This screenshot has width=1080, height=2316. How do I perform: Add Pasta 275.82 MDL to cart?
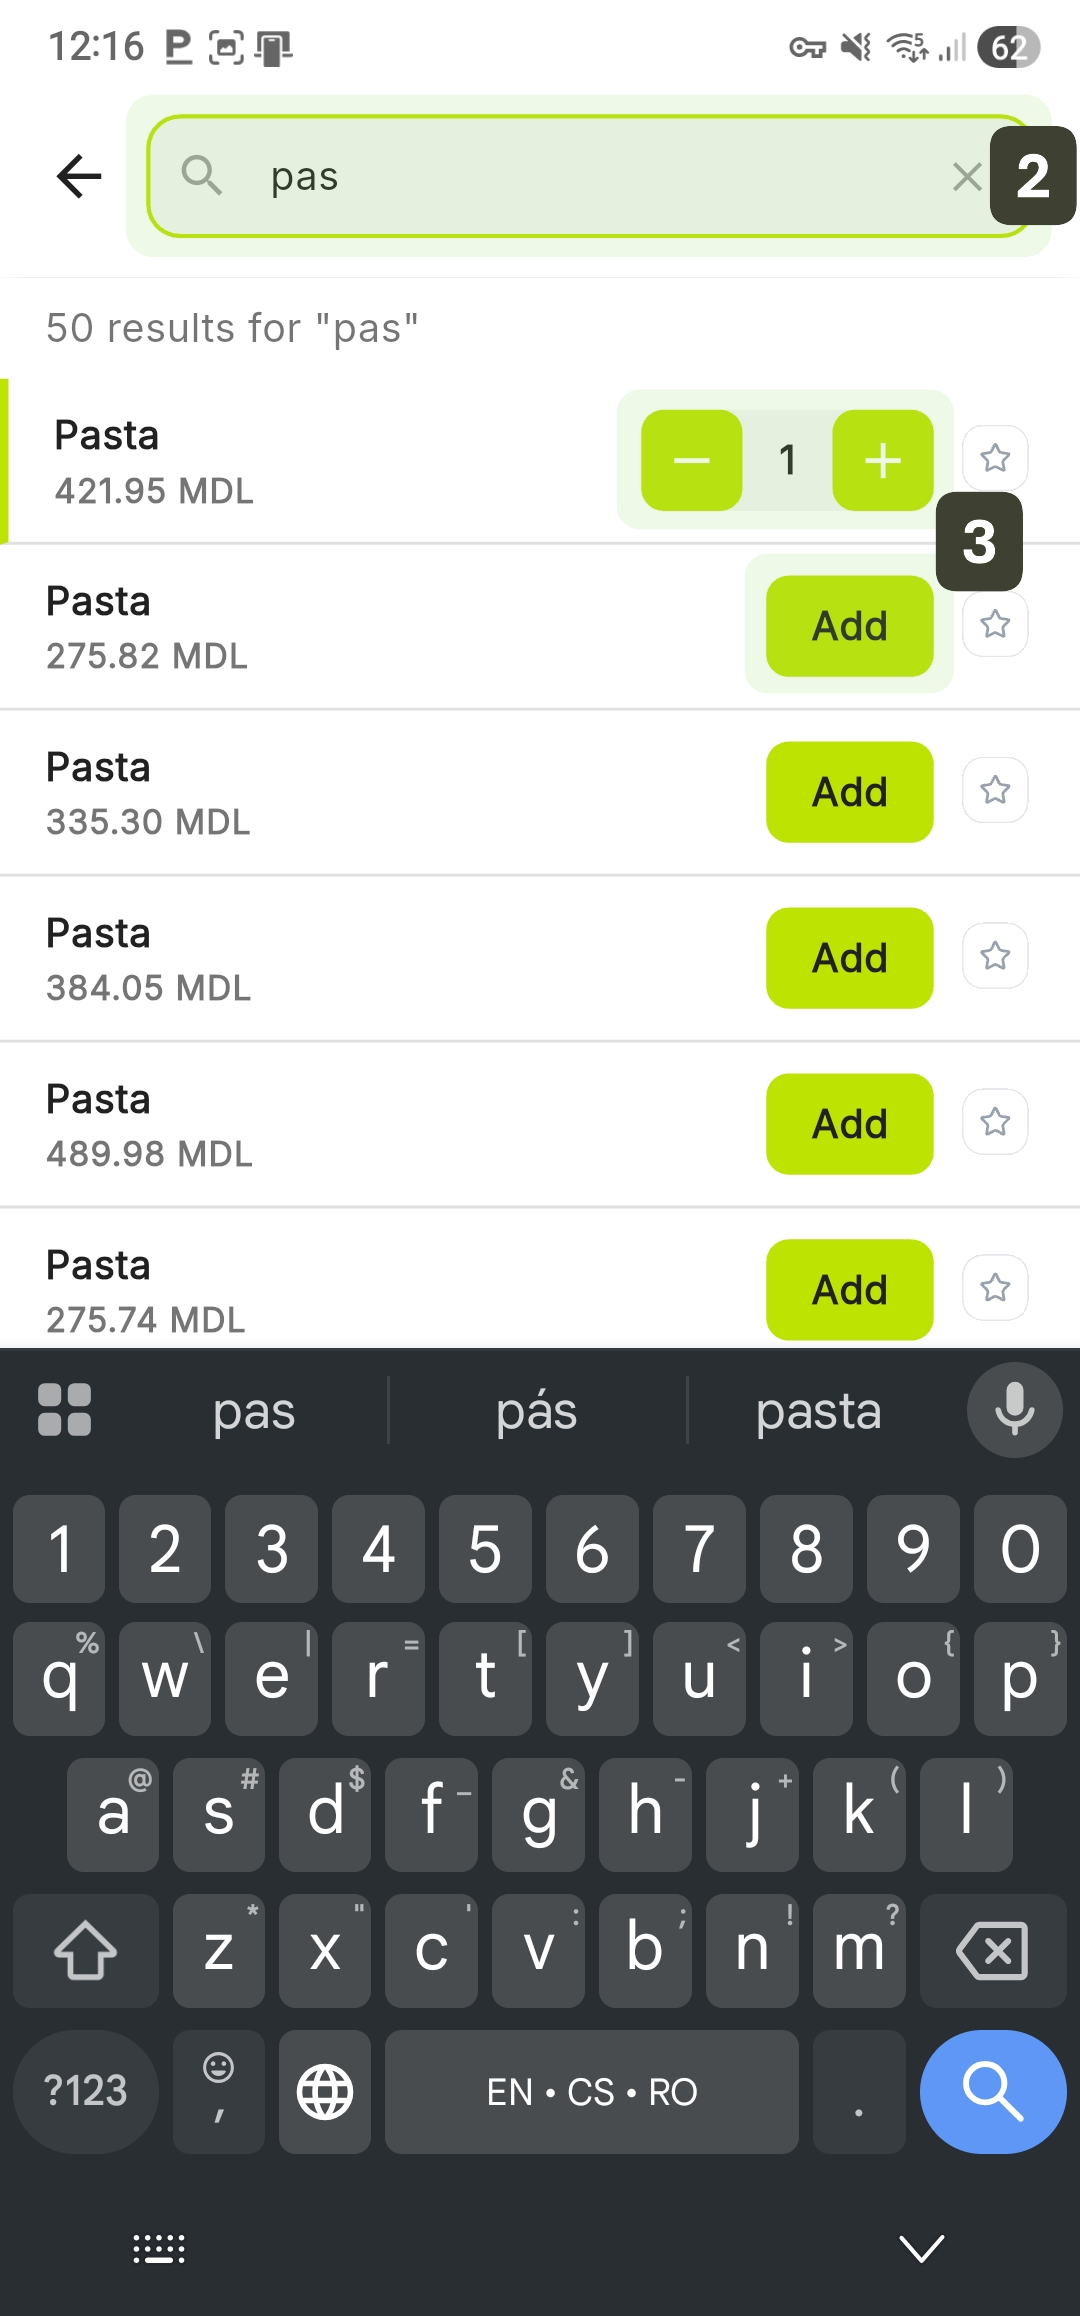[x=849, y=626]
